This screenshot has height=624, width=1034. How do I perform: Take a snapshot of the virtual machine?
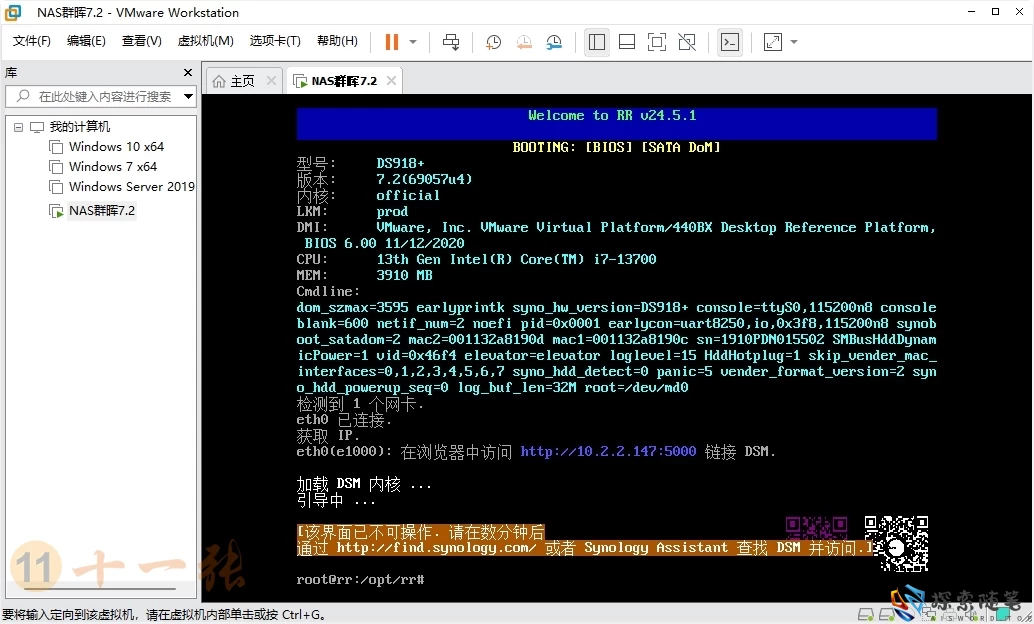pos(492,42)
